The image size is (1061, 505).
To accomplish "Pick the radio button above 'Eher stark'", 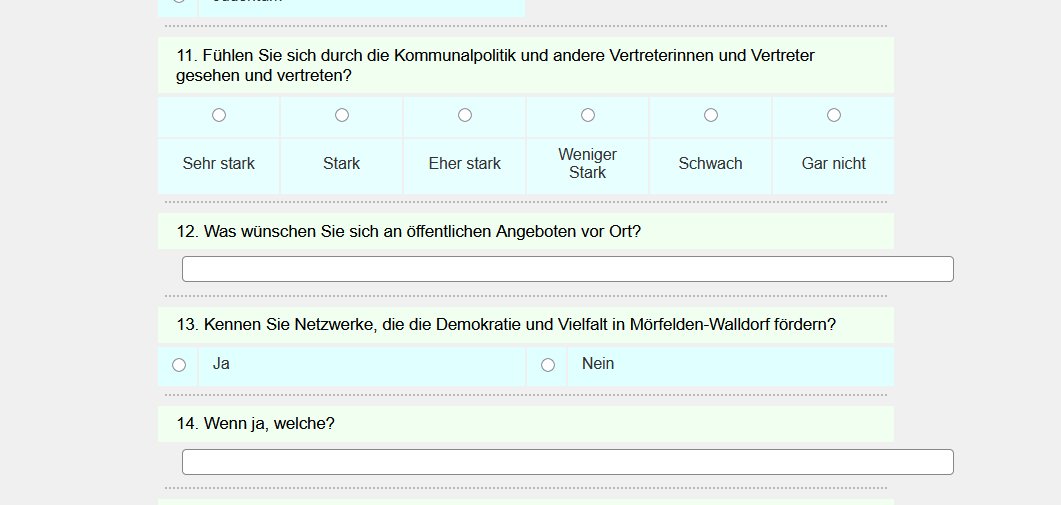I will (x=465, y=115).
